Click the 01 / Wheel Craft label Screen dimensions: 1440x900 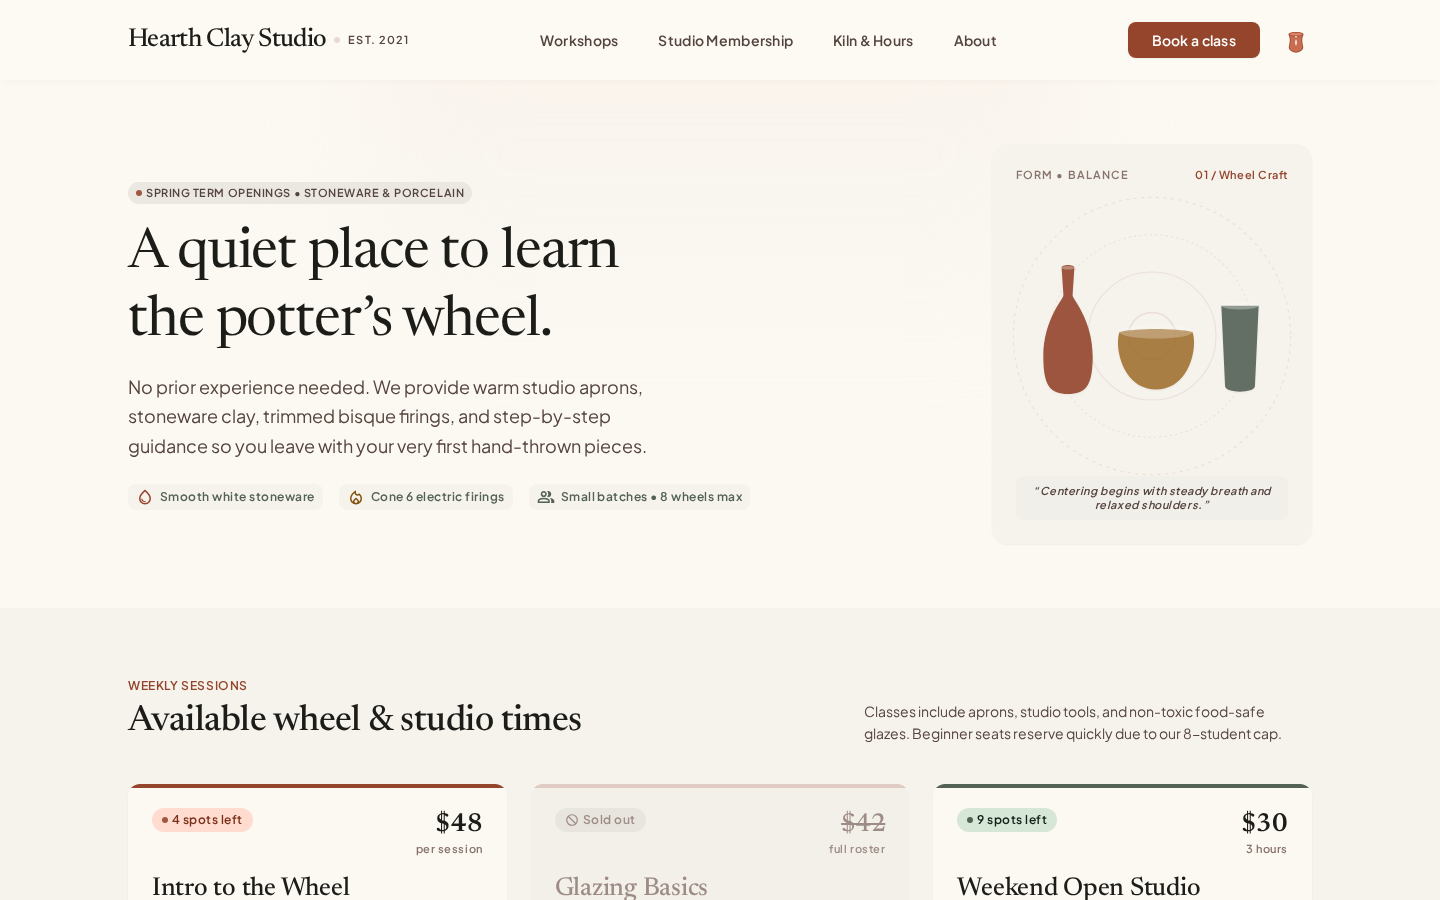(1241, 175)
